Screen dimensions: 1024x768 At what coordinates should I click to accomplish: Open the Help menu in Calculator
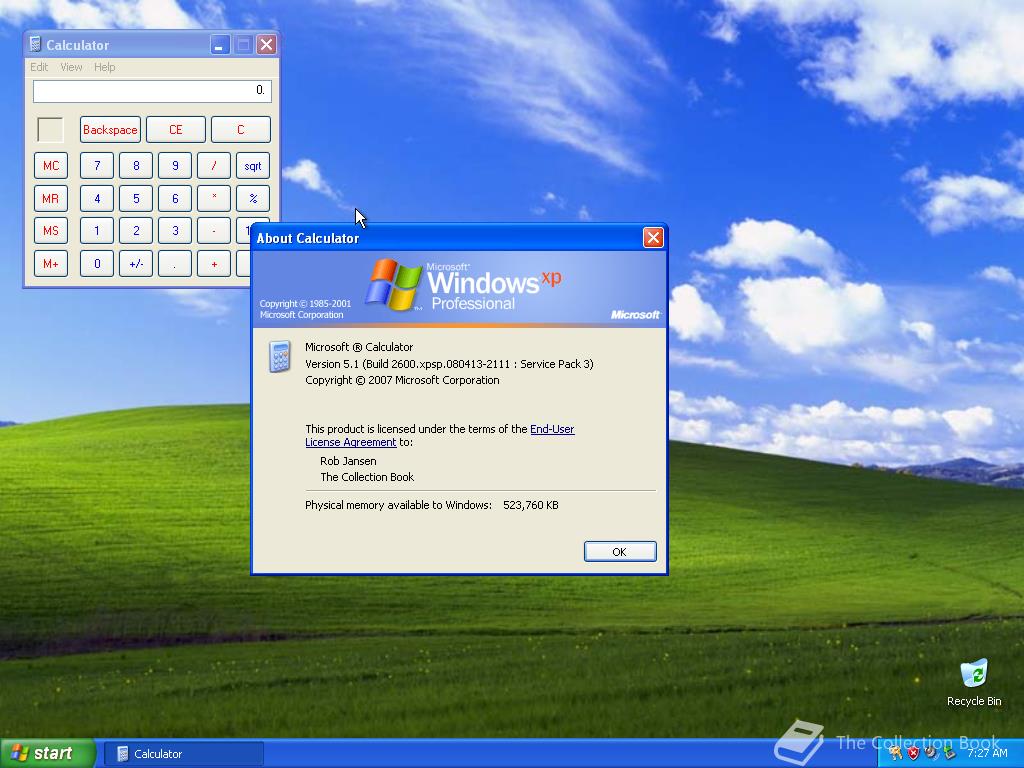click(104, 67)
